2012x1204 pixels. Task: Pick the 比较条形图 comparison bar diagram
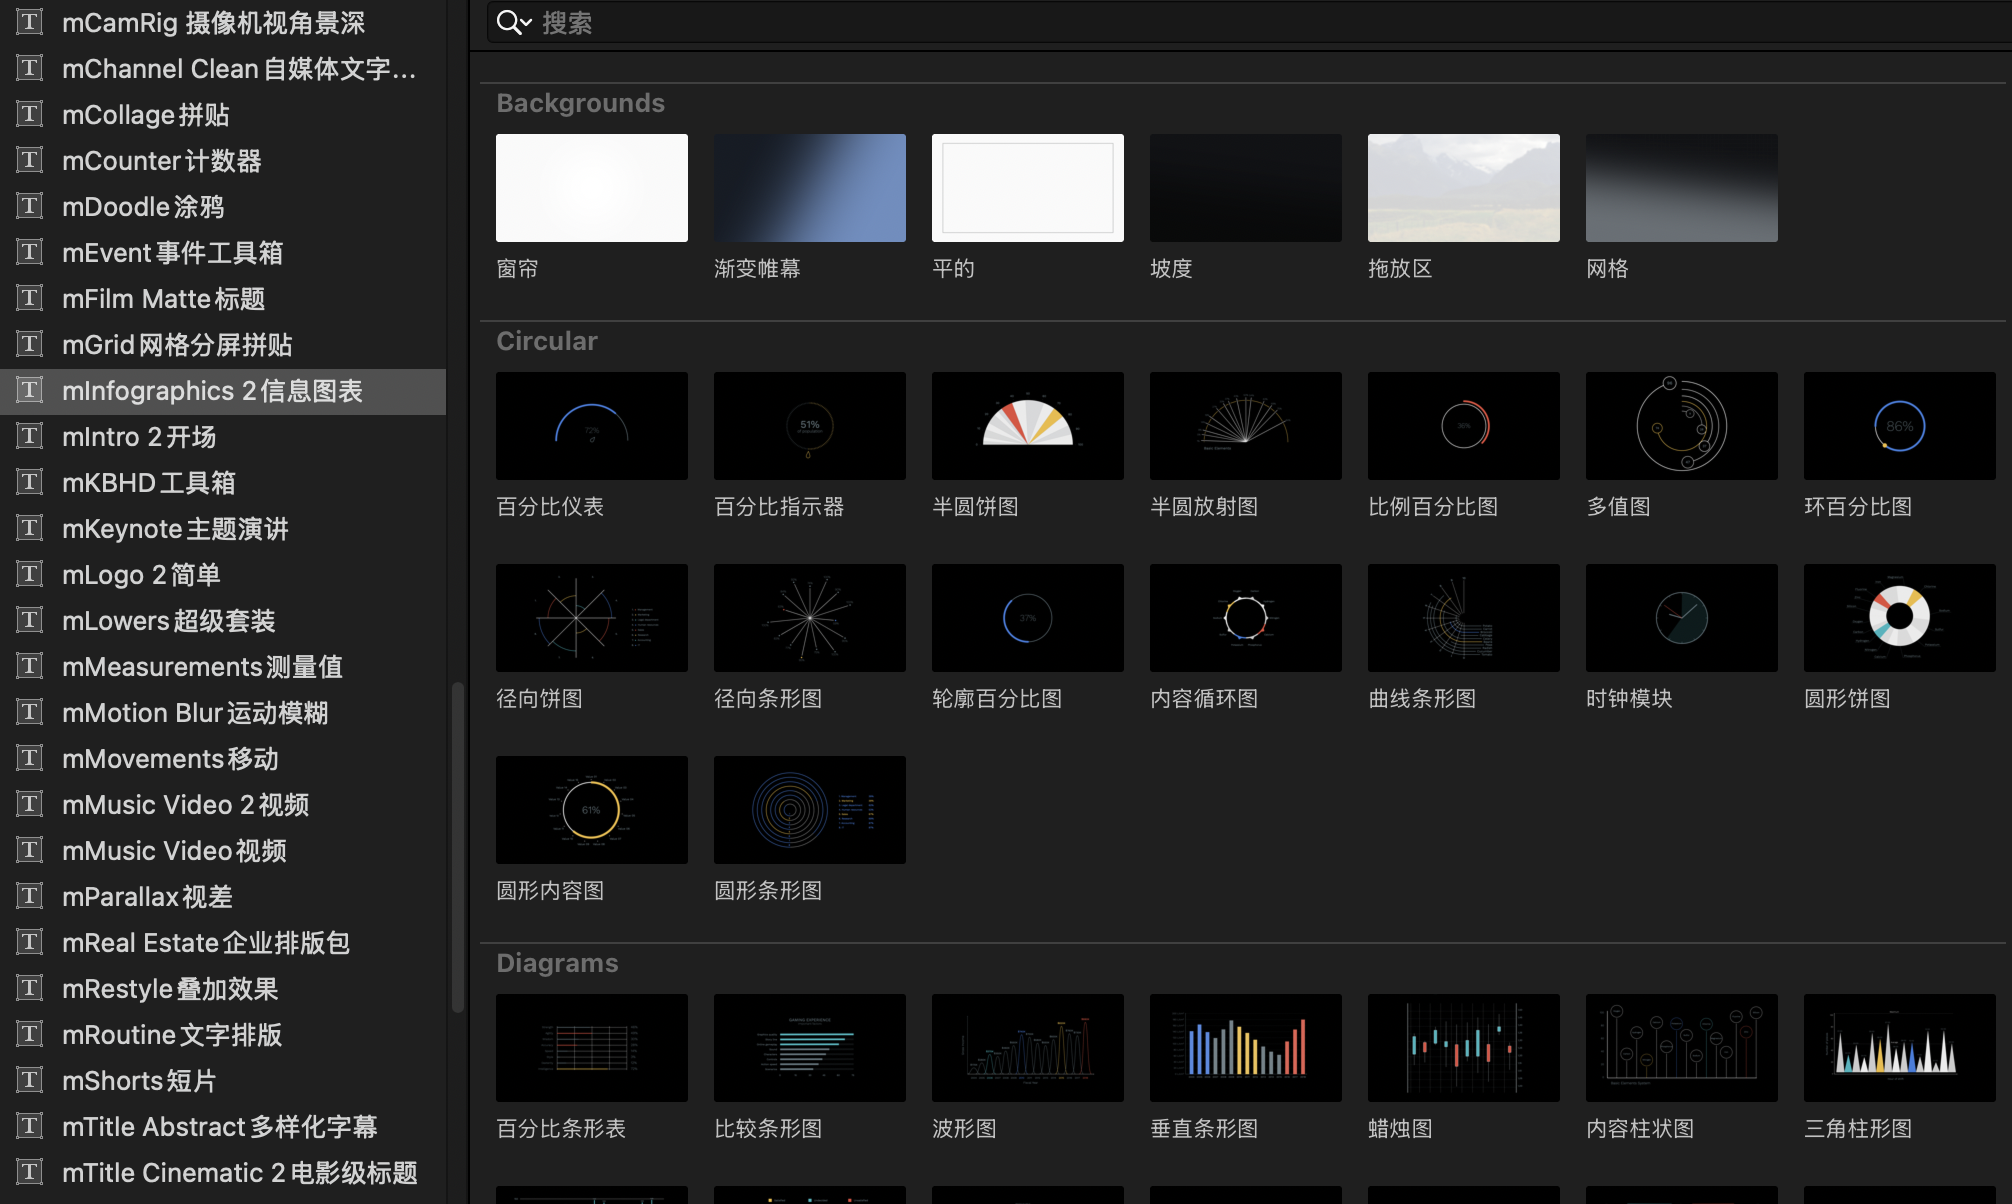coord(810,1048)
